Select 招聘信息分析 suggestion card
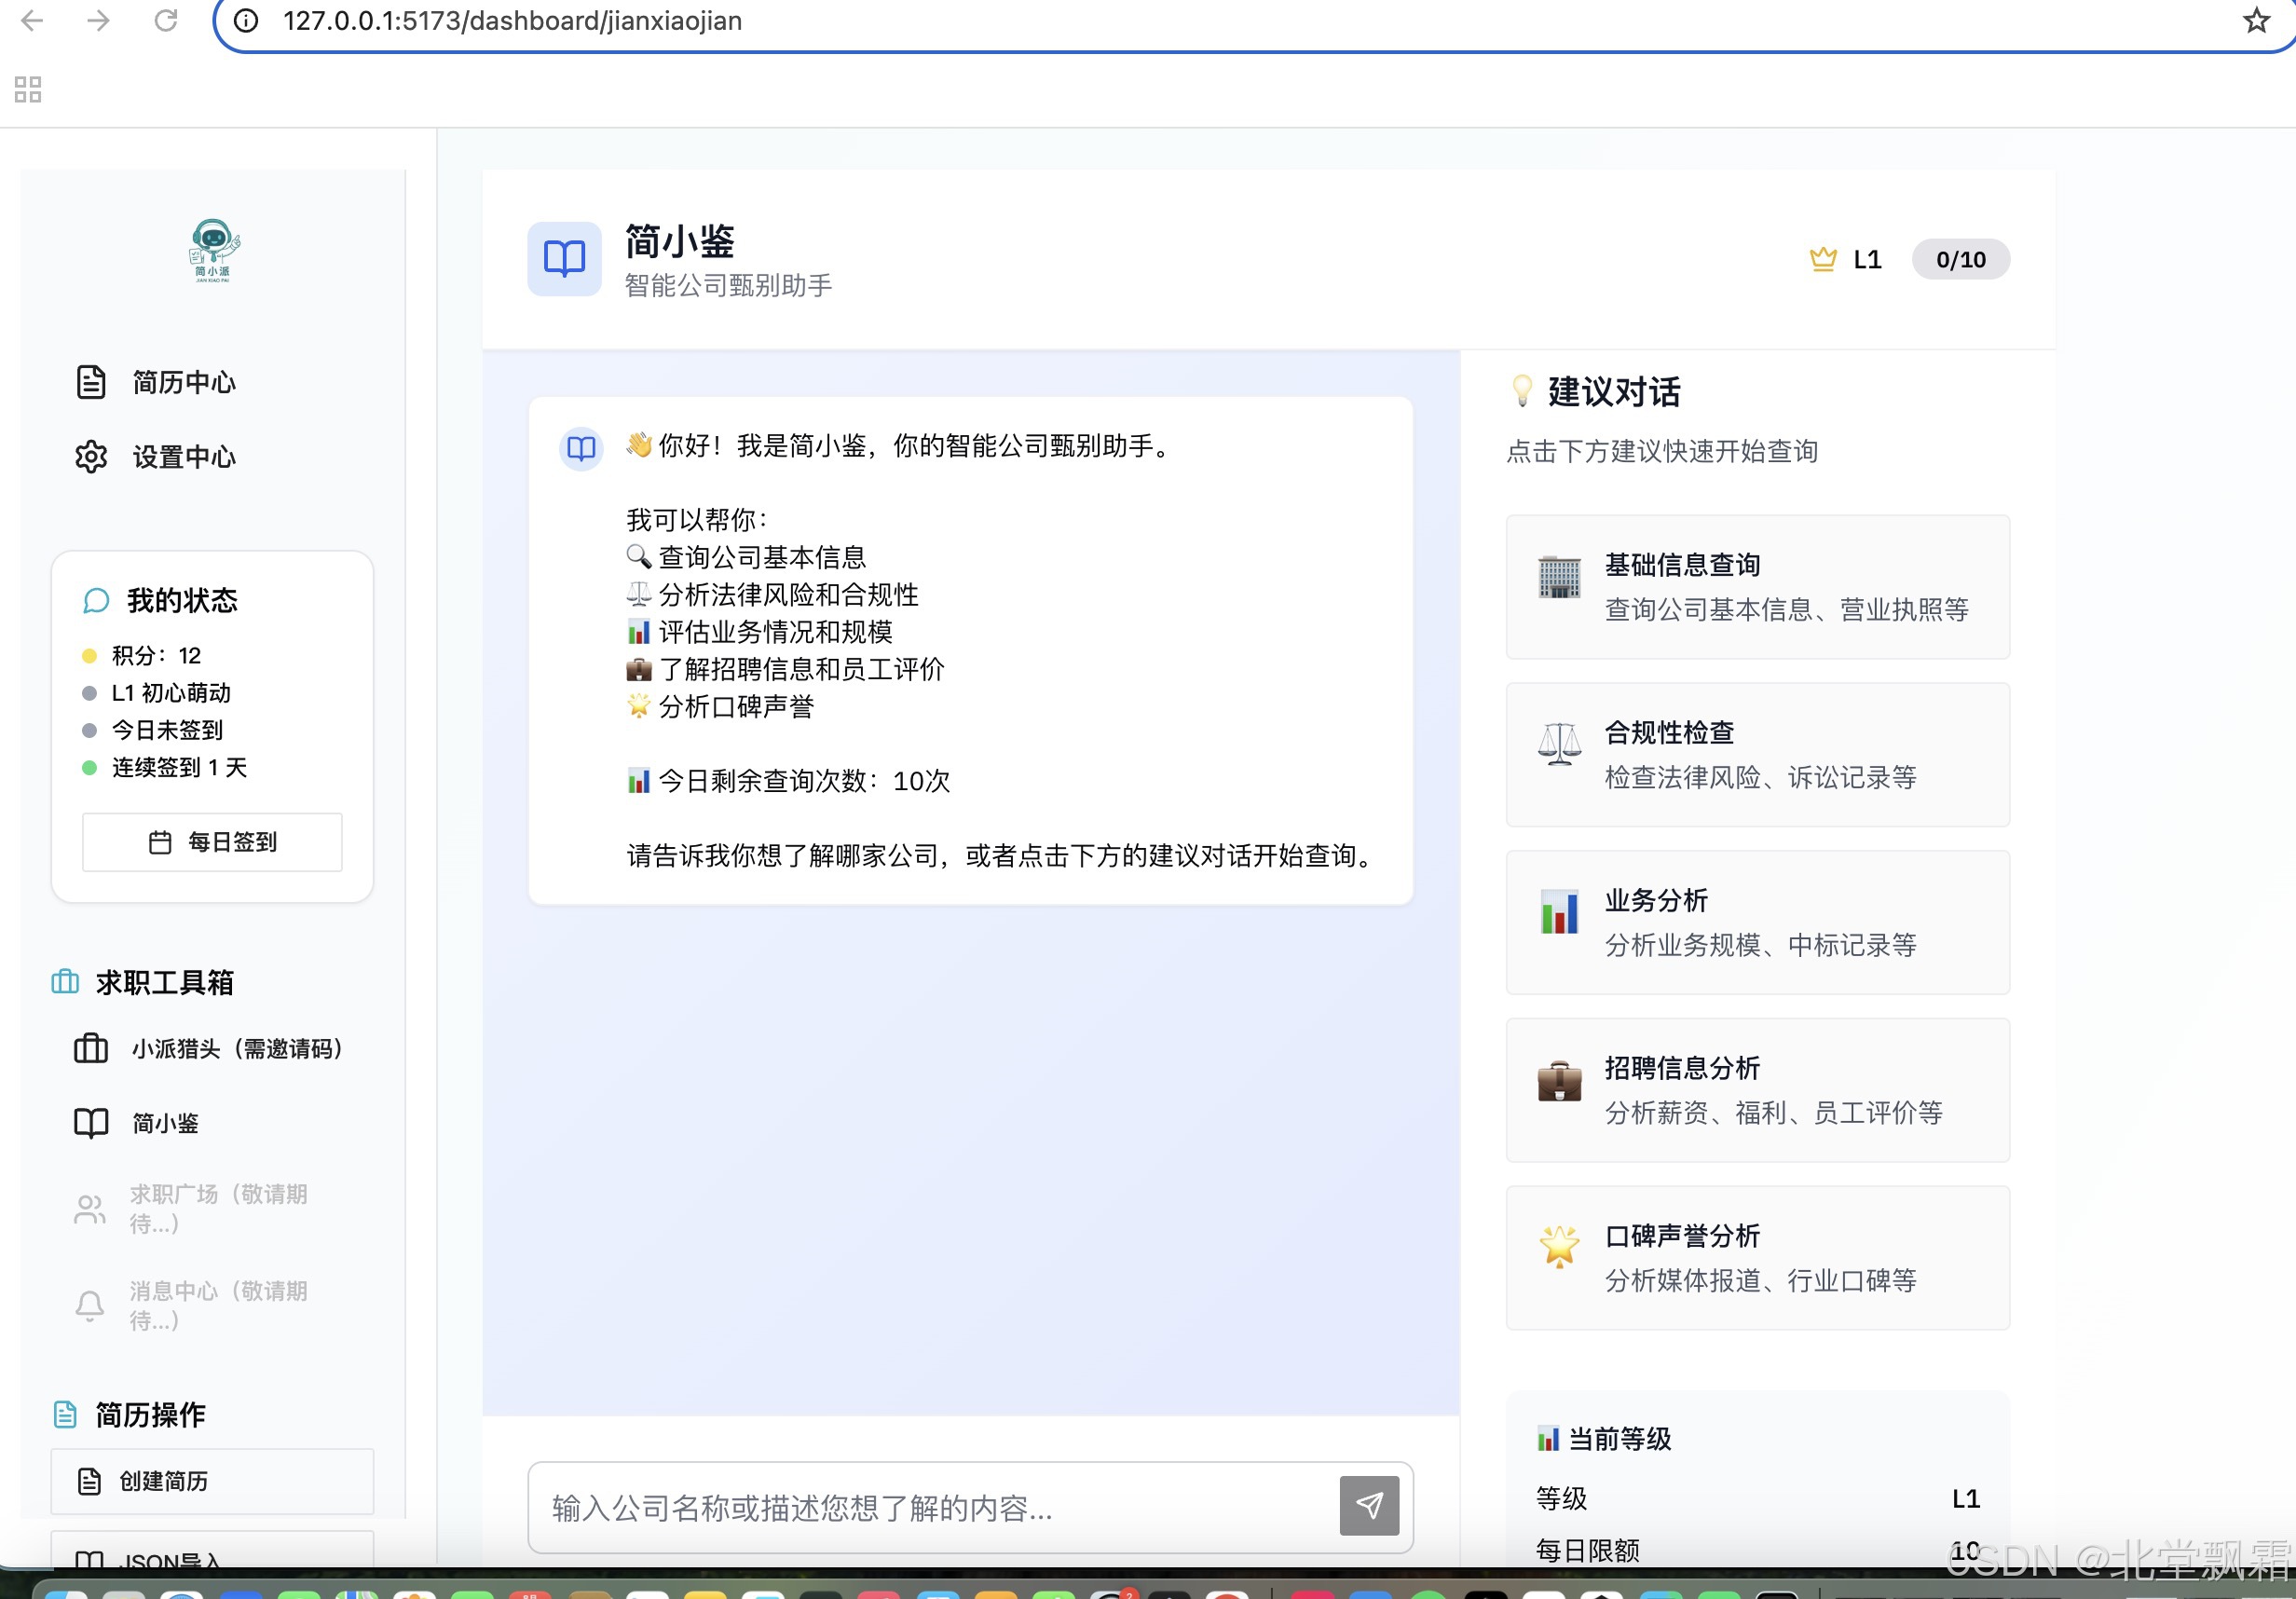Image resolution: width=2296 pixels, height=1599 pixels. click(x=1757, y=1090)
